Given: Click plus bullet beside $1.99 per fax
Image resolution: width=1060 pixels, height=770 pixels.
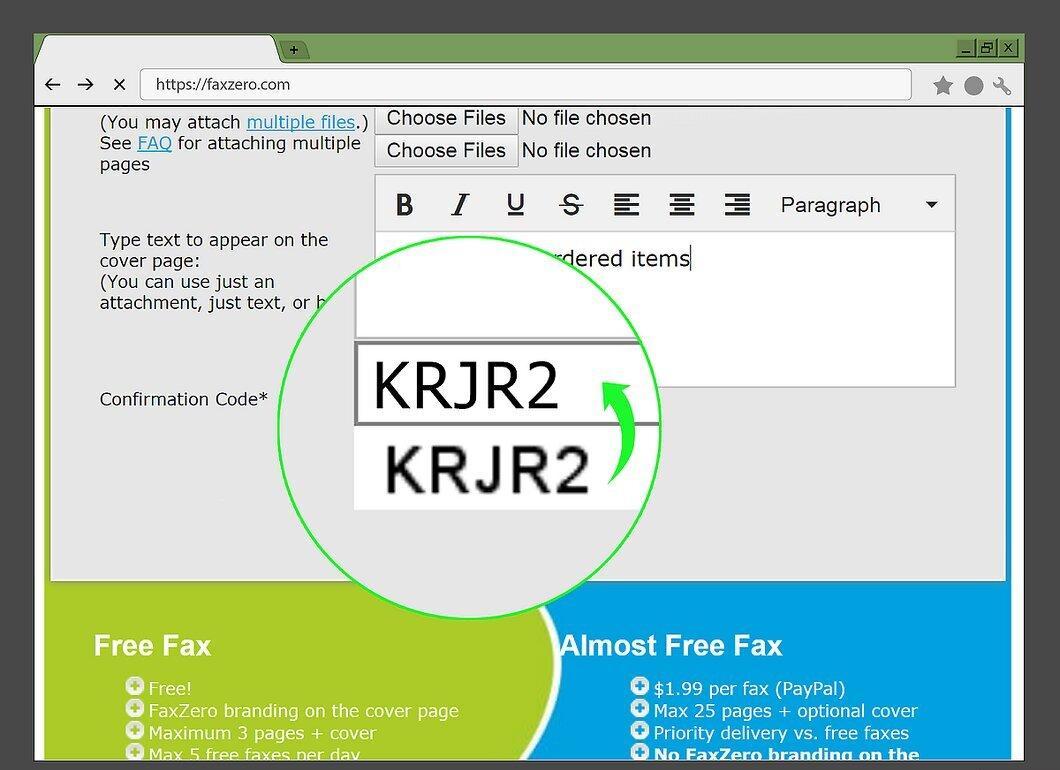Looking at the screenshot, I should (640, 686).
